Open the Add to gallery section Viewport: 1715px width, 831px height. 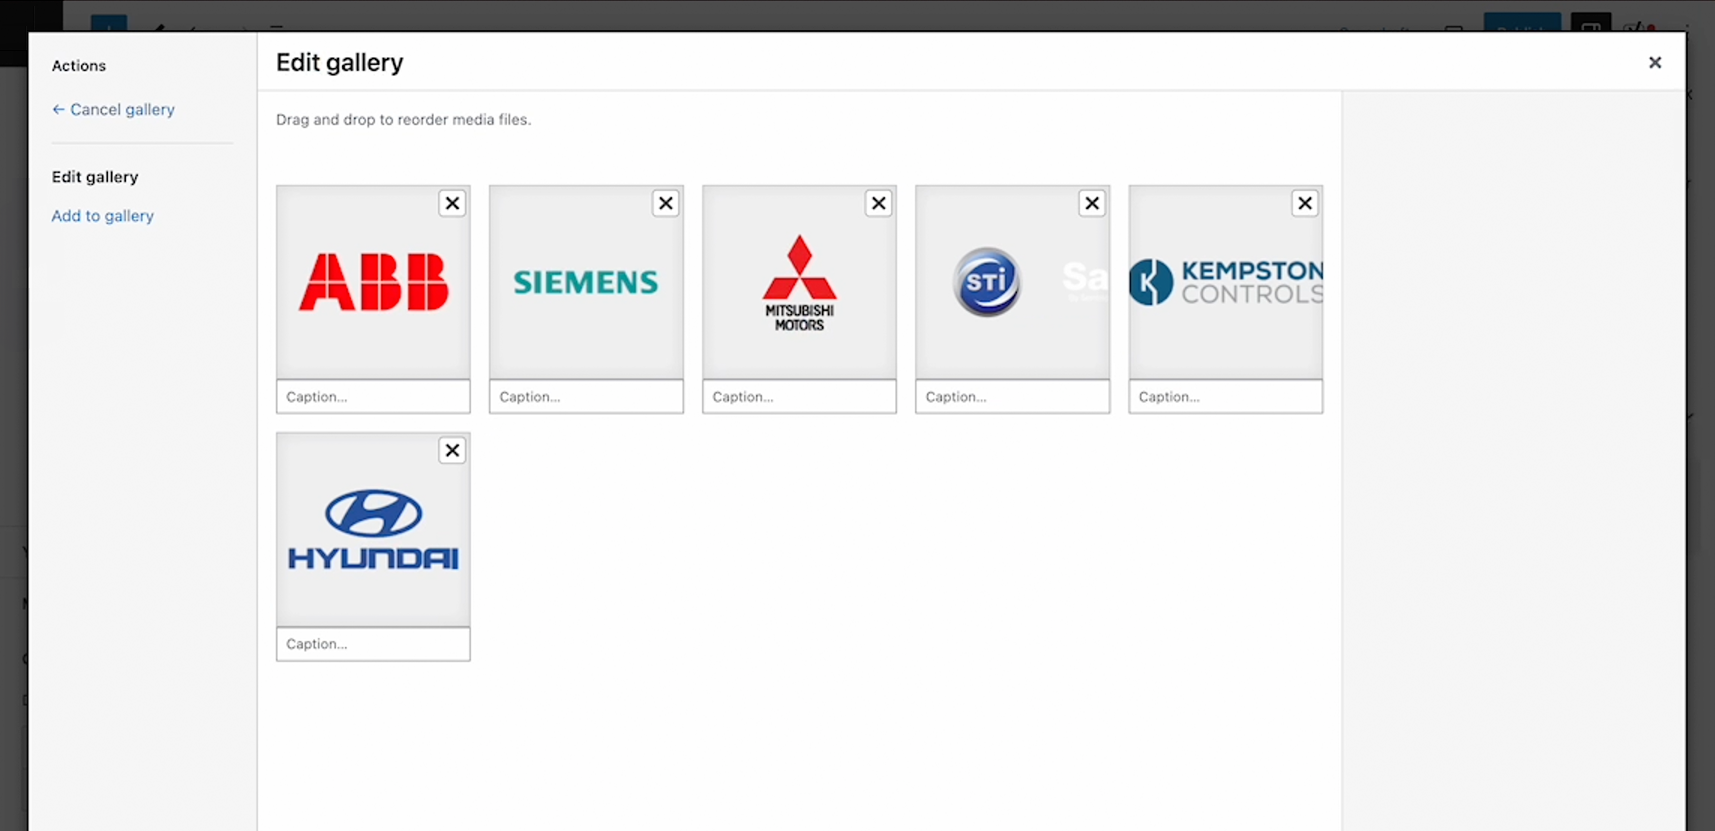(103, 216)
